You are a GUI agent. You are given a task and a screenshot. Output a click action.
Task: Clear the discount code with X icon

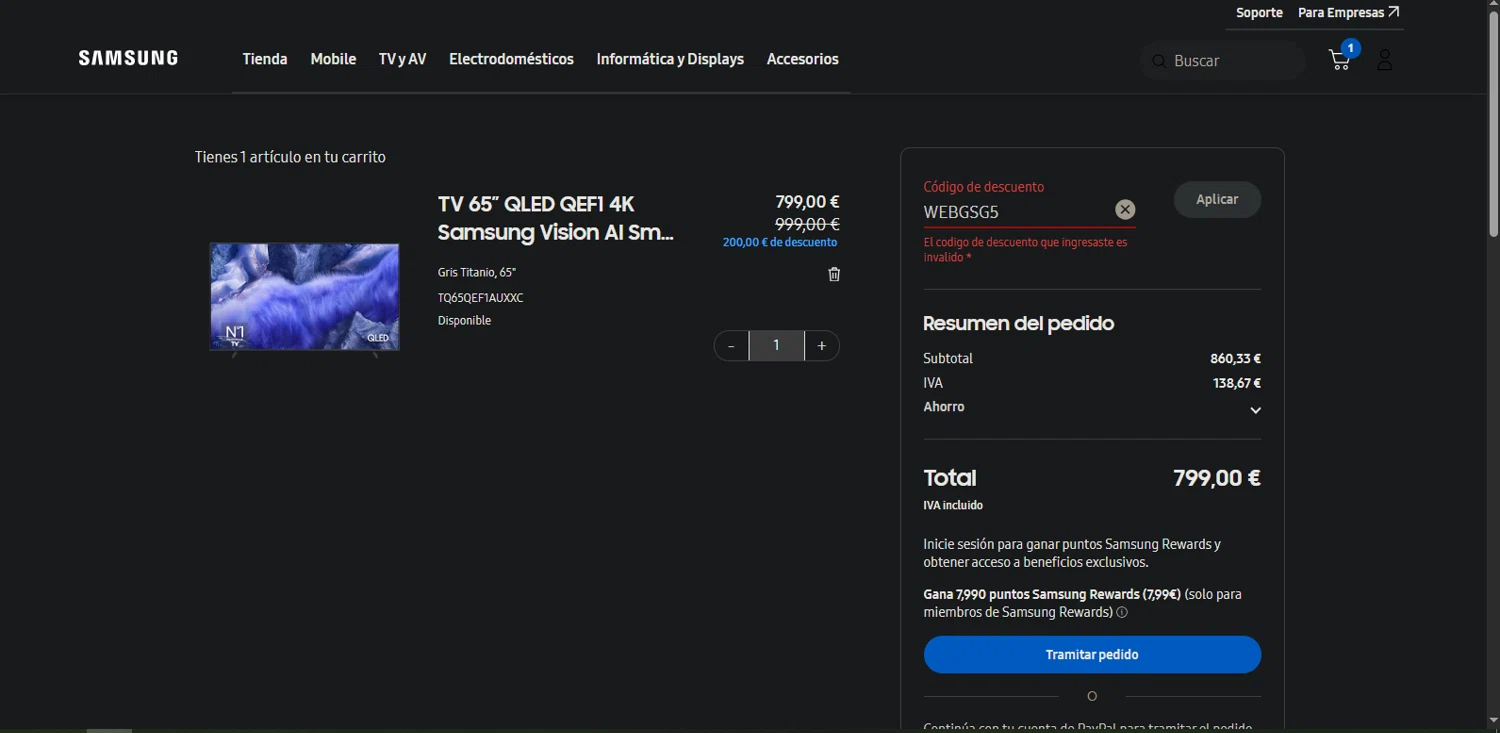click(x=1125, y=209)
